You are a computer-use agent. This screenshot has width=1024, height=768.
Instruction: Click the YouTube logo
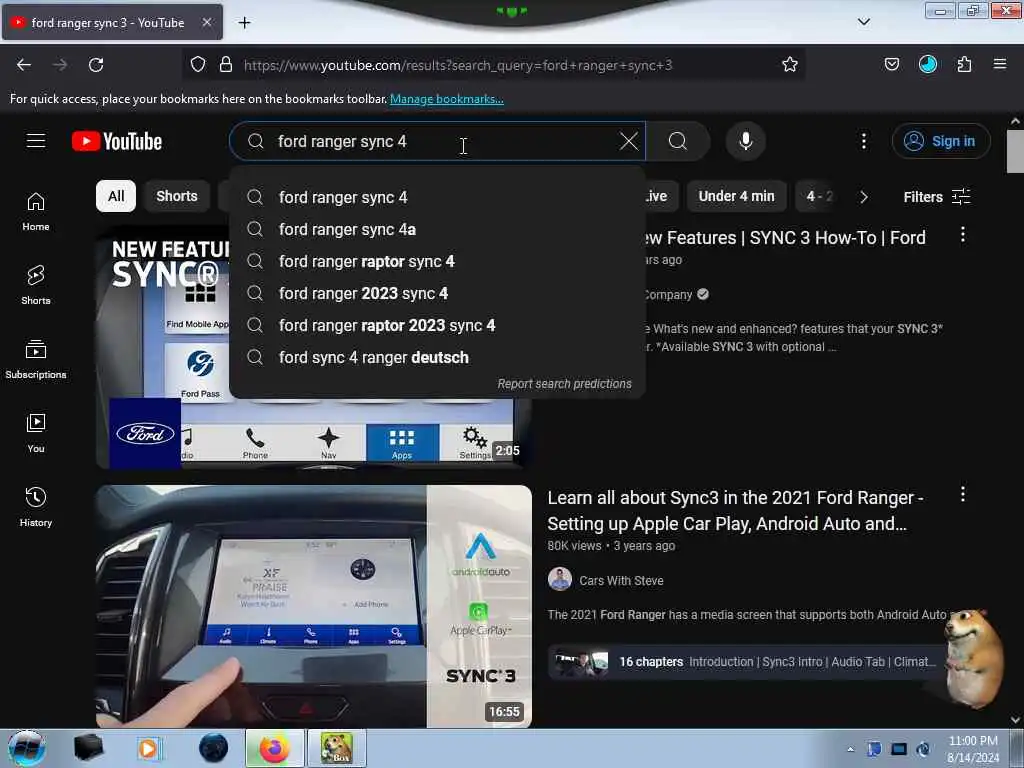pyautogui.click(x=117, y=141)
